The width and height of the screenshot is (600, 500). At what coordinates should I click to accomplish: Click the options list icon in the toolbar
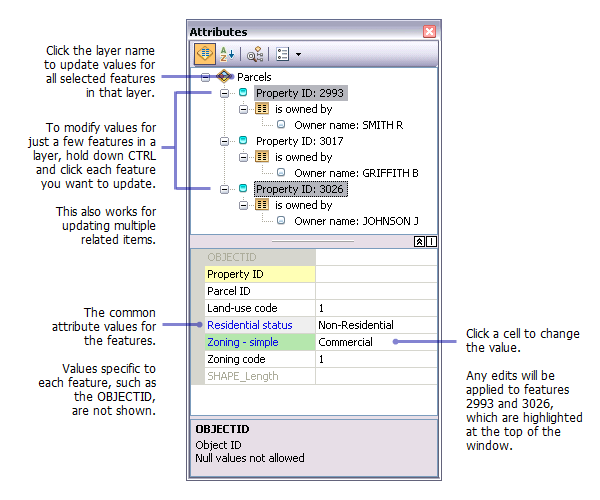click(x=282, y=54)
